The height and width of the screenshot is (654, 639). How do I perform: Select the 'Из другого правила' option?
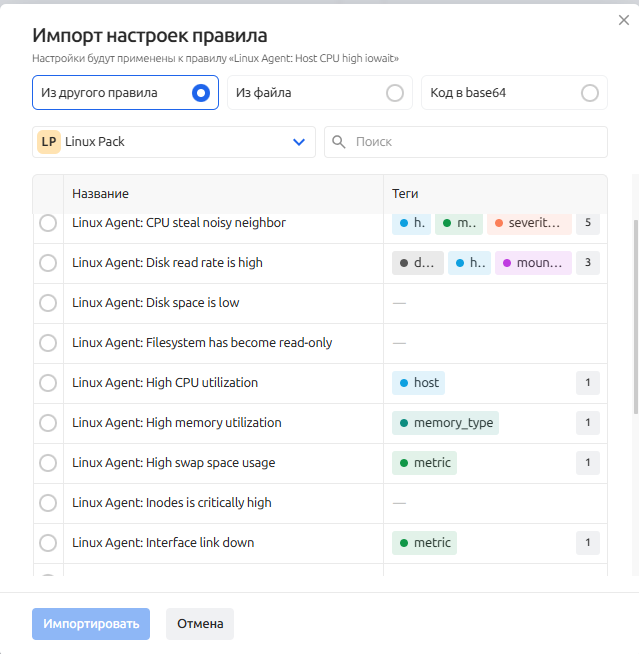coord(126,93)
